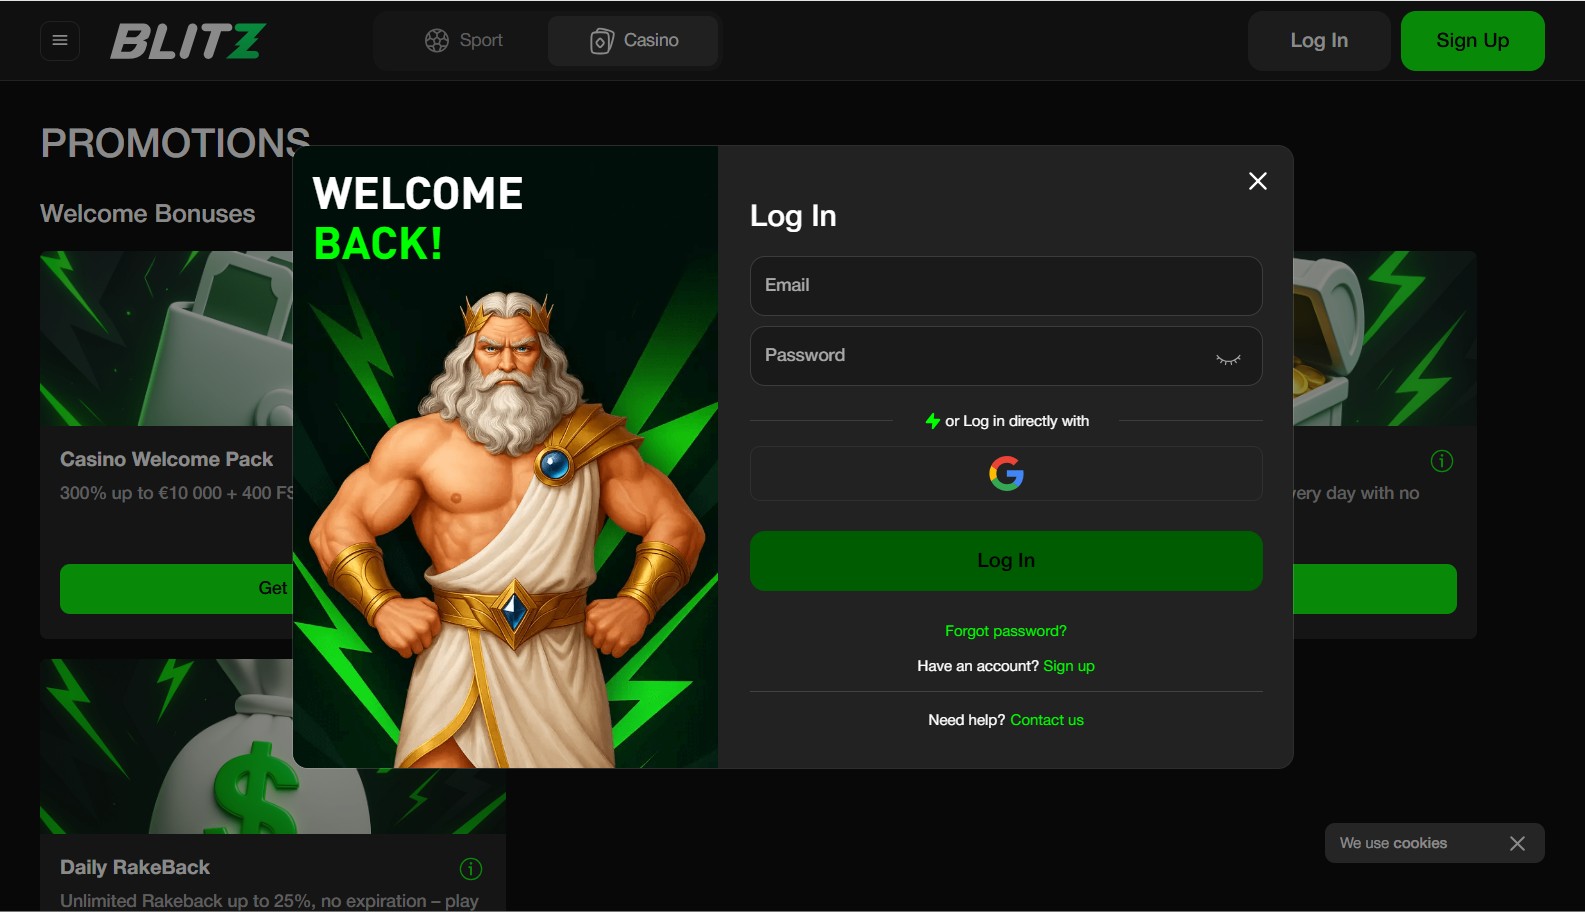This screenshot has height=912, width=1585.
Task: Open the Forgot password? link
Action: pos(1006,631)
